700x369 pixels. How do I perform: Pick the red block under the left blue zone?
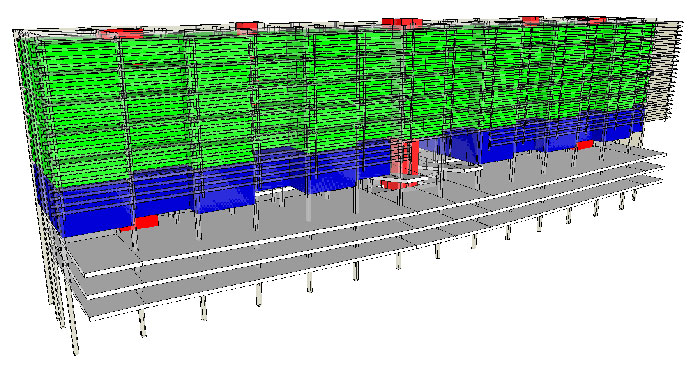click(139, 223)
